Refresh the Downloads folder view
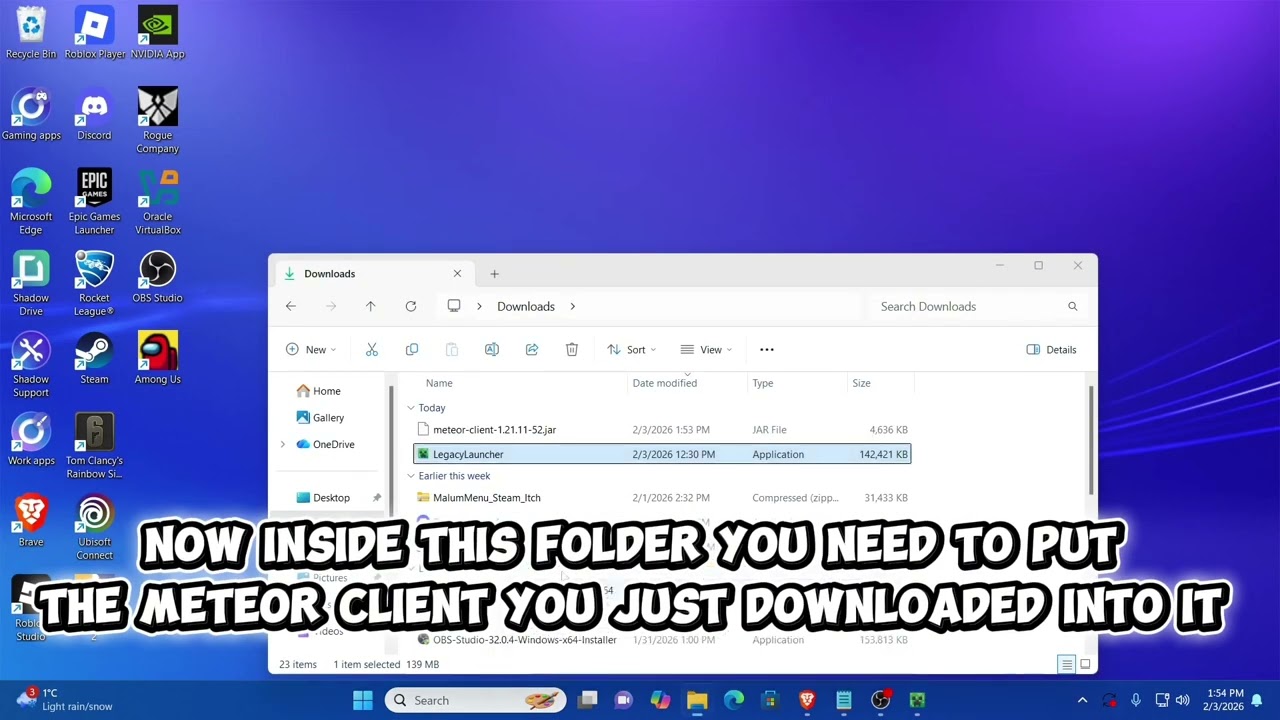Viewport: 1280px width, 720px height. [x=411, y=306]
